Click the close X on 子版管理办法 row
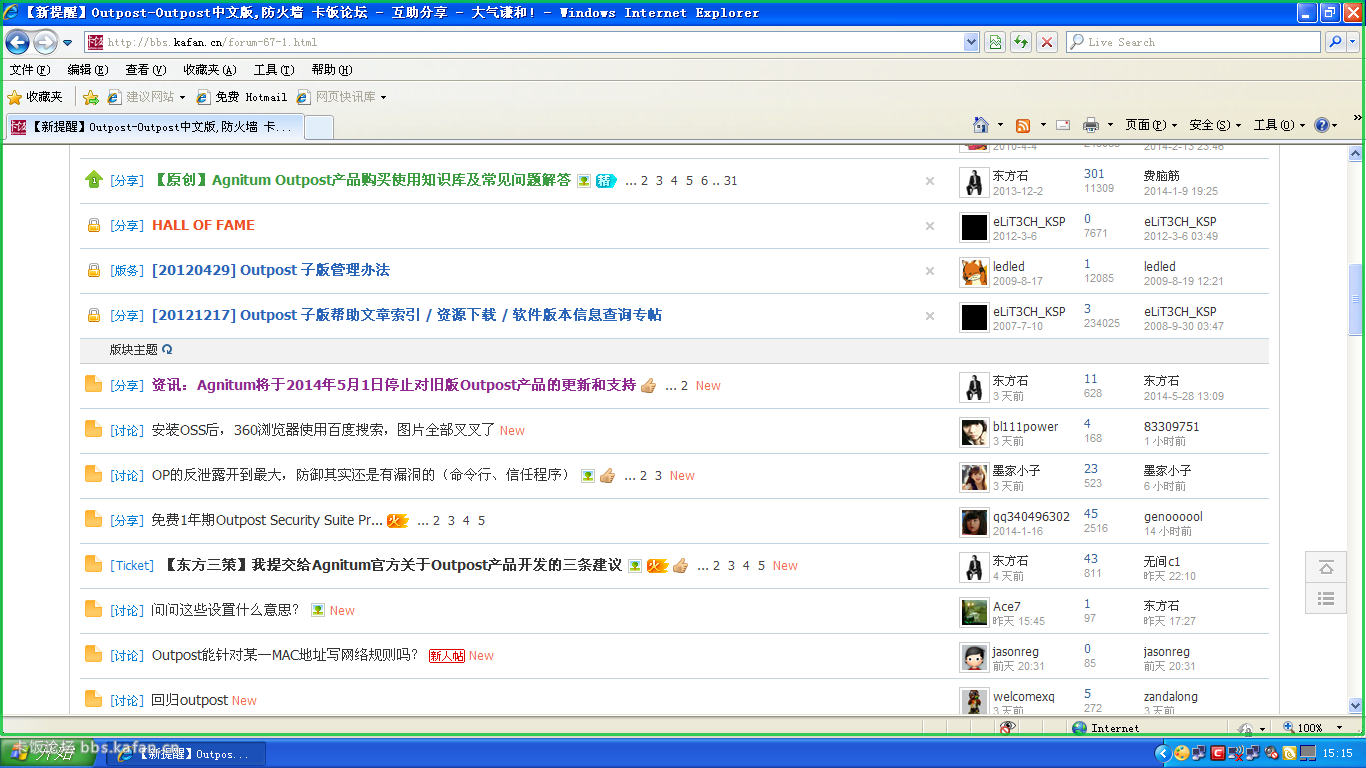 coord(930,271)
